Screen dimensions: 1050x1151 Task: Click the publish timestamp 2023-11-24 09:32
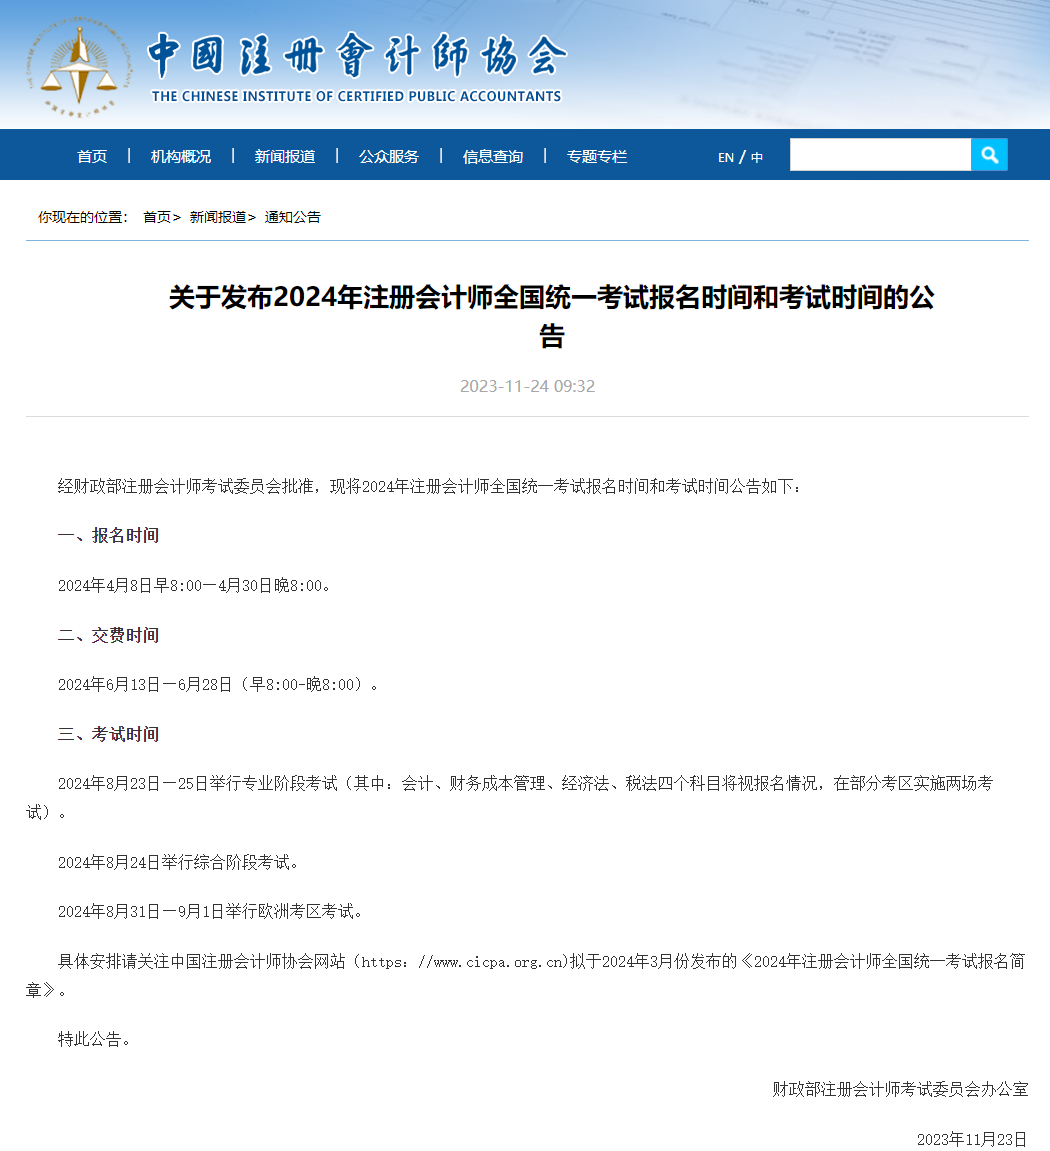pyautogui.click(x=527, y=386)
